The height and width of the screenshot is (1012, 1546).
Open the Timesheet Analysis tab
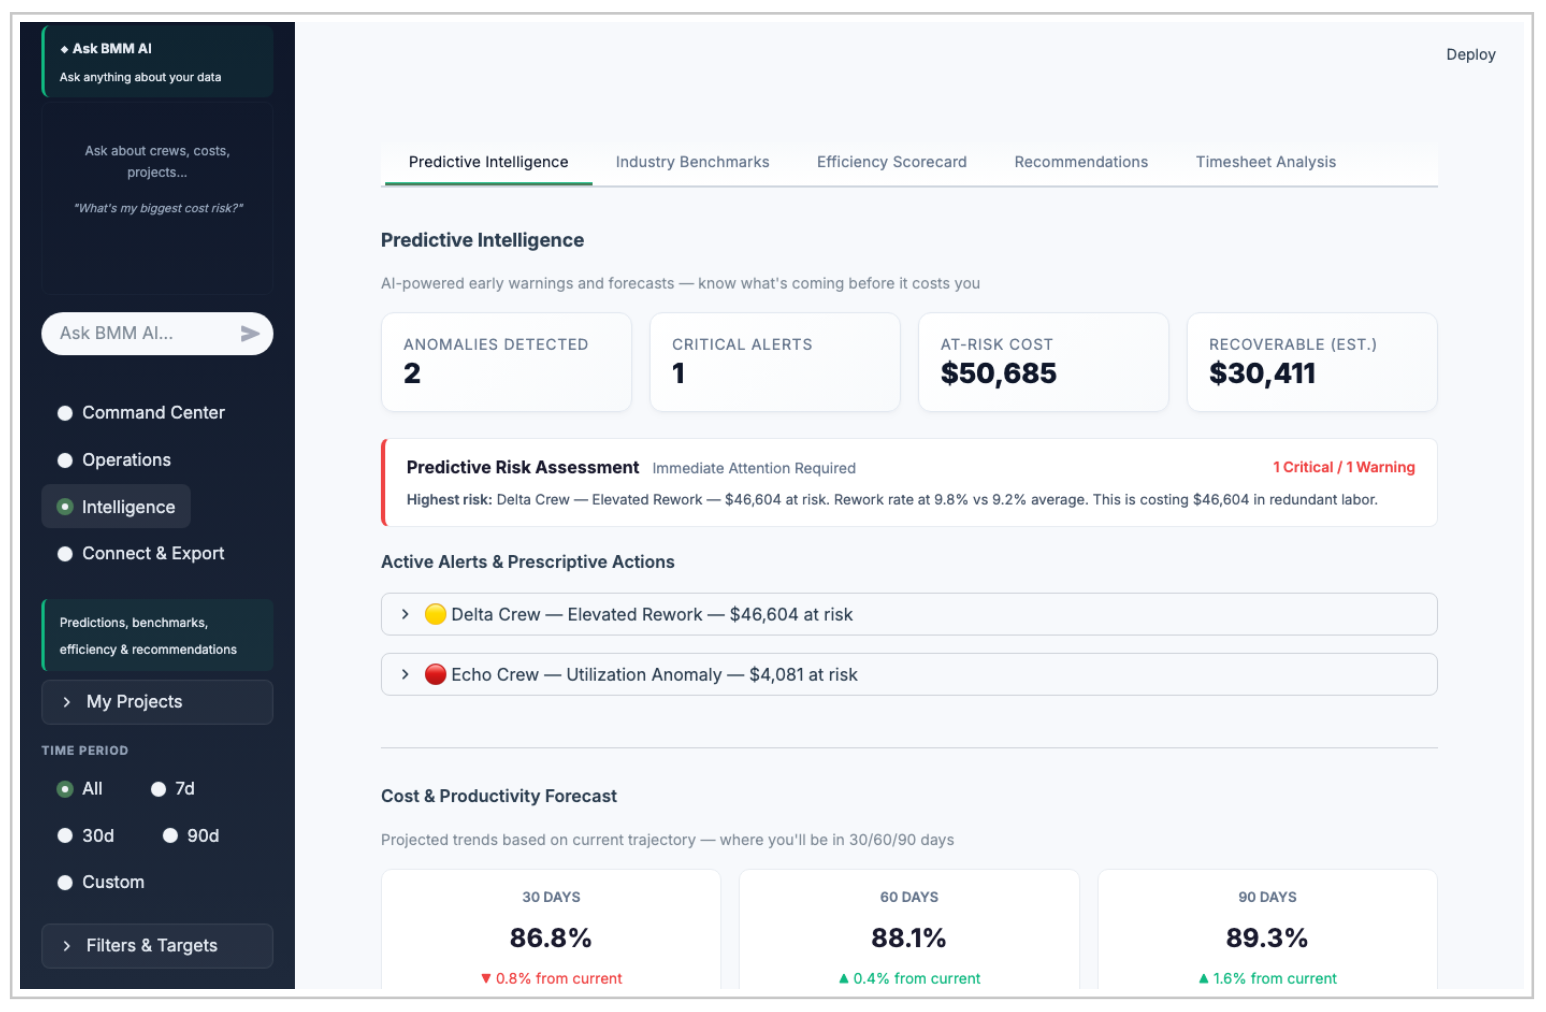(x=1265, y=162)
